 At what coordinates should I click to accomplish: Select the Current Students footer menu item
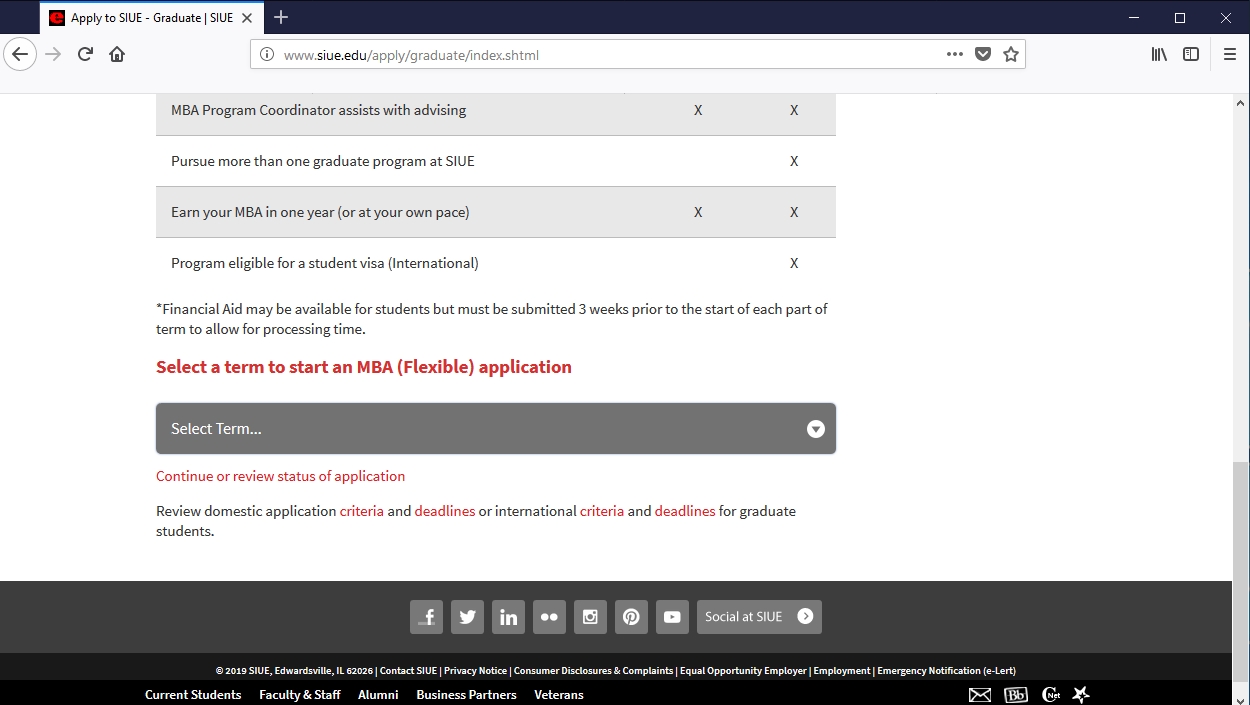point(193,695)
